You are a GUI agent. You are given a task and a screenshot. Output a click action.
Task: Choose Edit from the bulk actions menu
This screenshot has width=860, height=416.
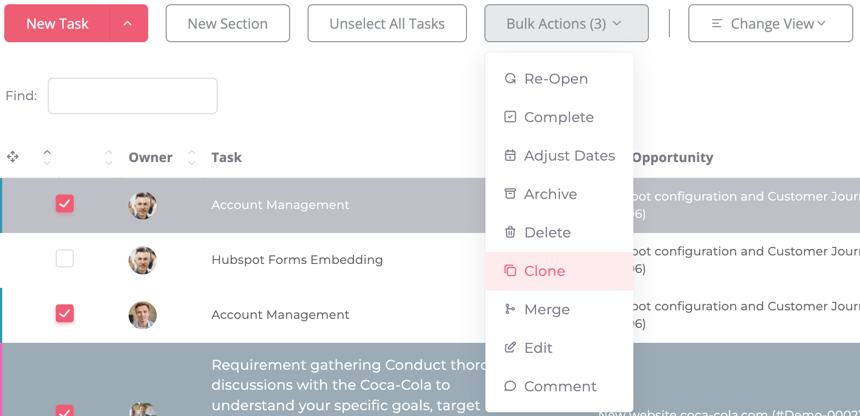538,348
